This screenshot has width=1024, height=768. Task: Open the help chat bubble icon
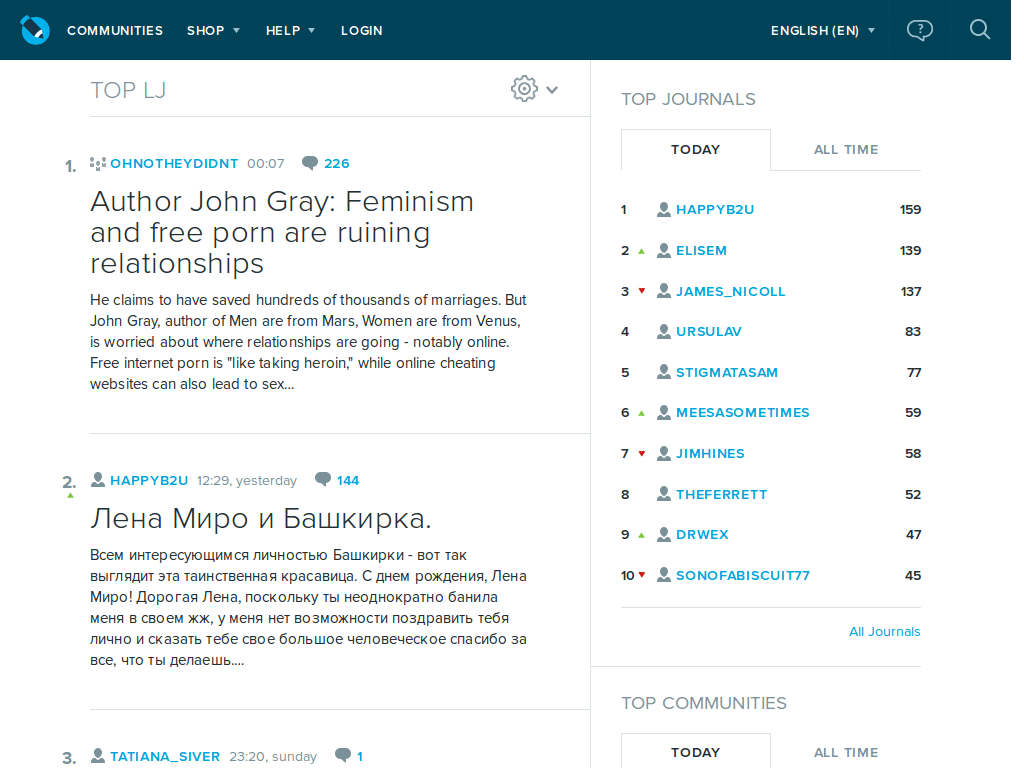(x=920, y=30)
